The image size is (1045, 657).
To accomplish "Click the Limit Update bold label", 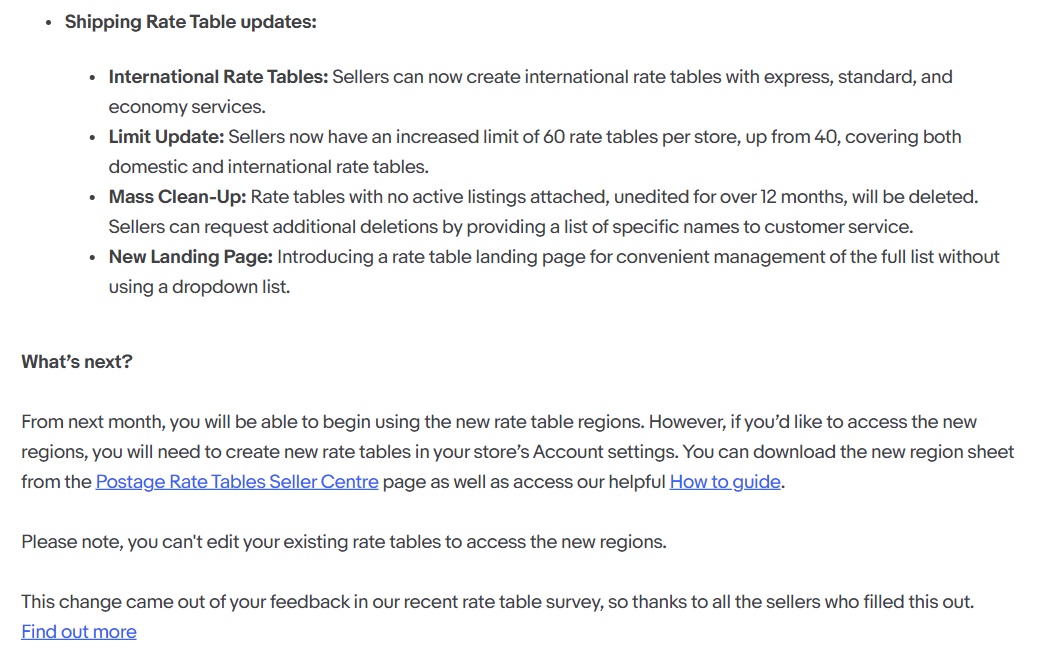I will [166, 137].
